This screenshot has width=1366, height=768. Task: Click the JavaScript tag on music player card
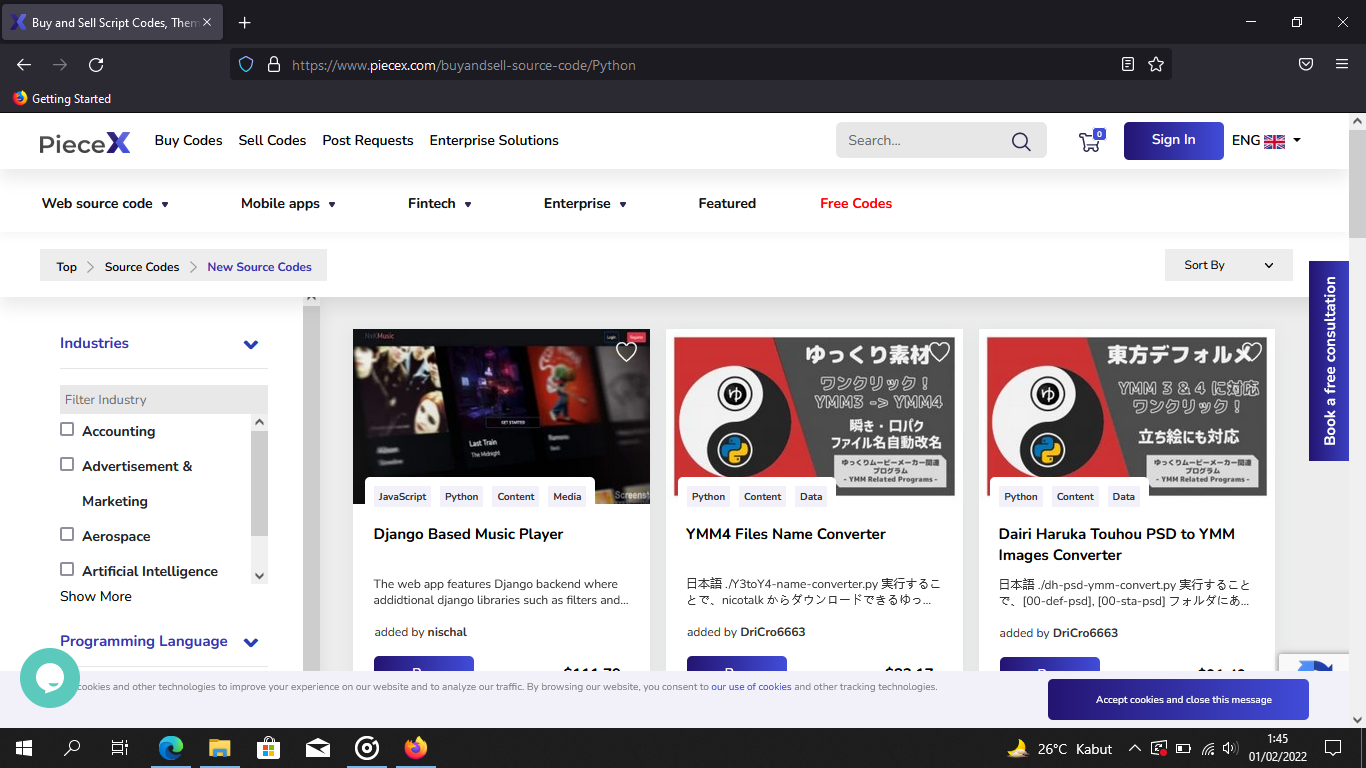coord(402,497)
